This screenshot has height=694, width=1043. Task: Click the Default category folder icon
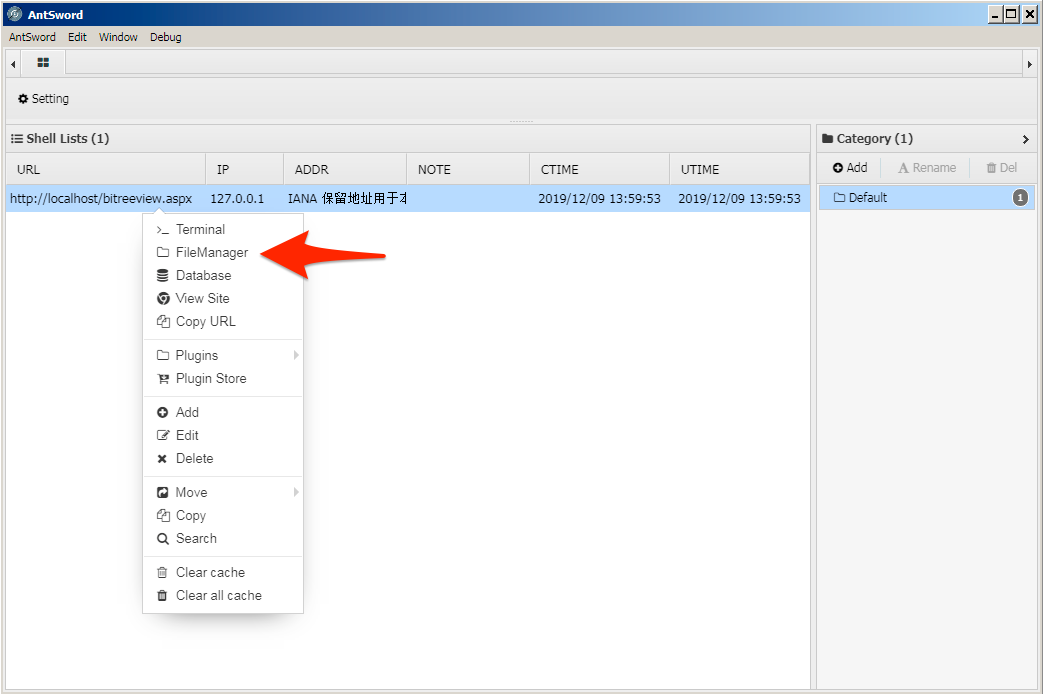coord(839,198)
